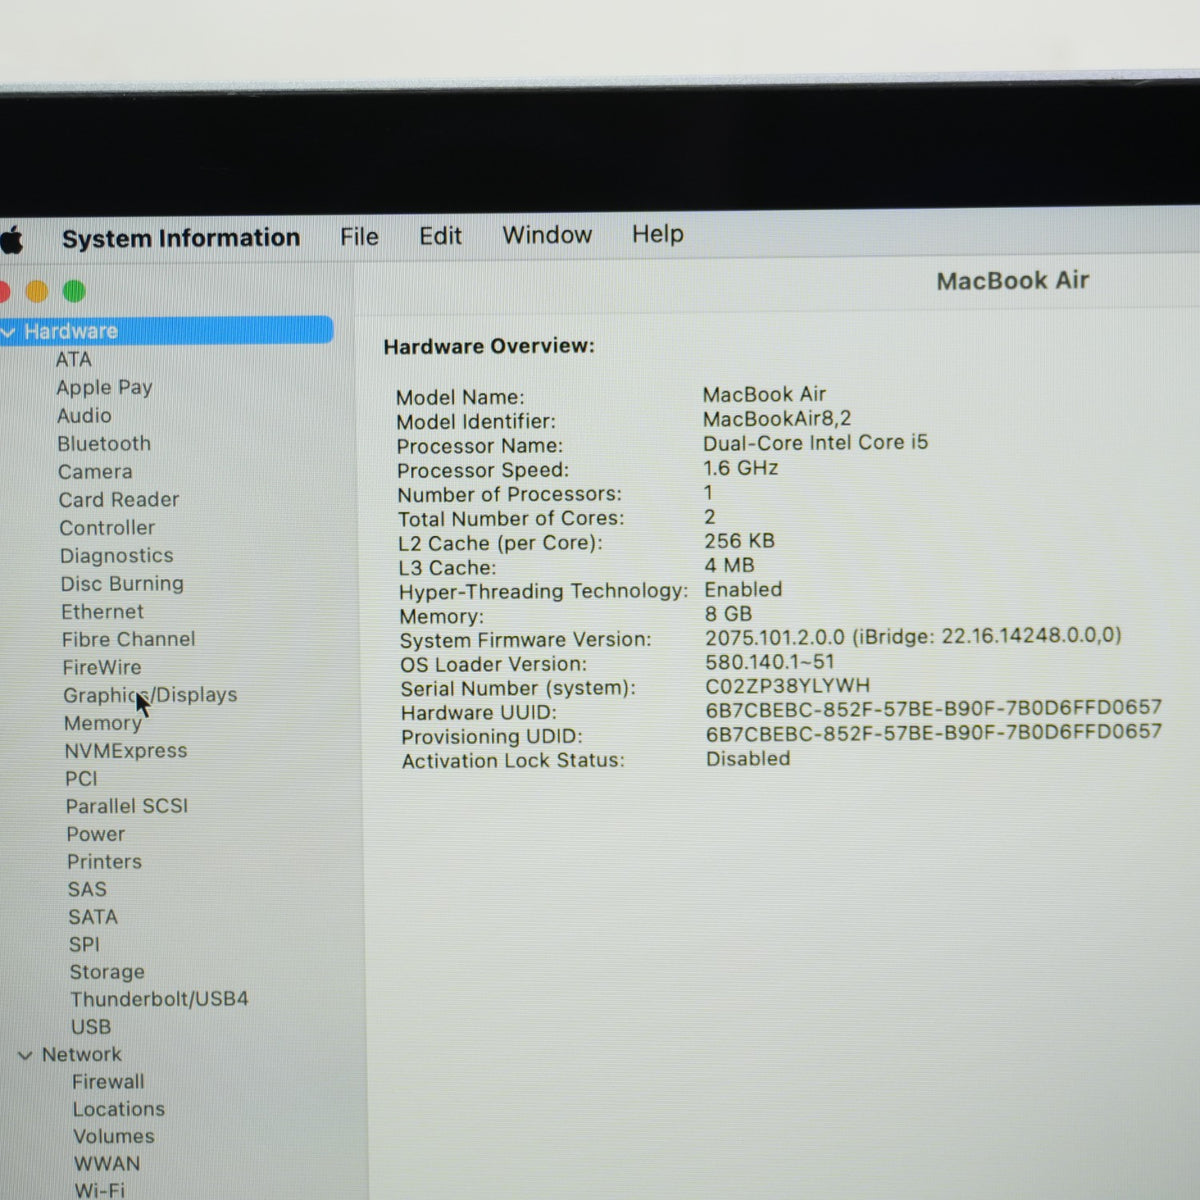Select Apple Pay in the sidebar
Image resolution: width=1200 pixels, height=1200 pixels.
(x=105, y=387)
